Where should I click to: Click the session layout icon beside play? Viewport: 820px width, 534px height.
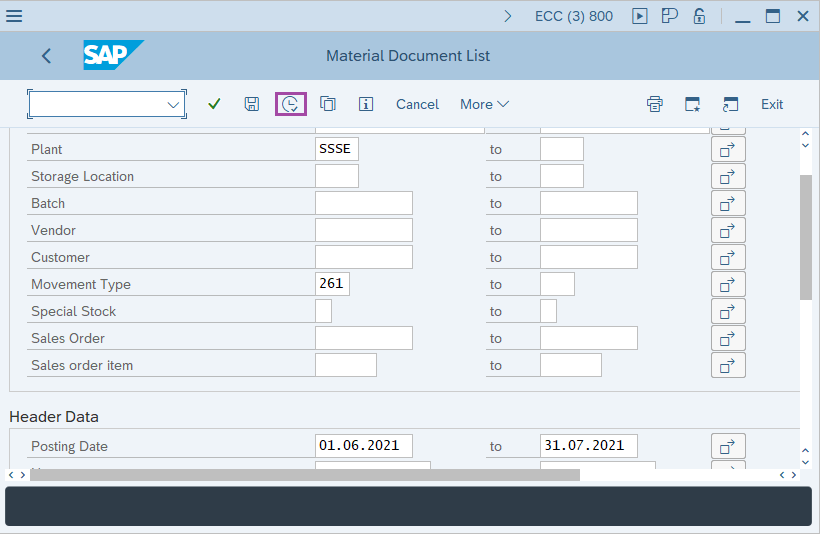[x=669, y=16]
